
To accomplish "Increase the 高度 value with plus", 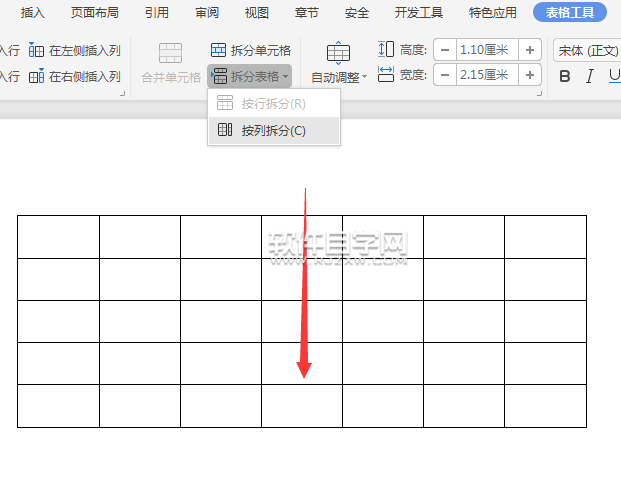I will point(530,50).
